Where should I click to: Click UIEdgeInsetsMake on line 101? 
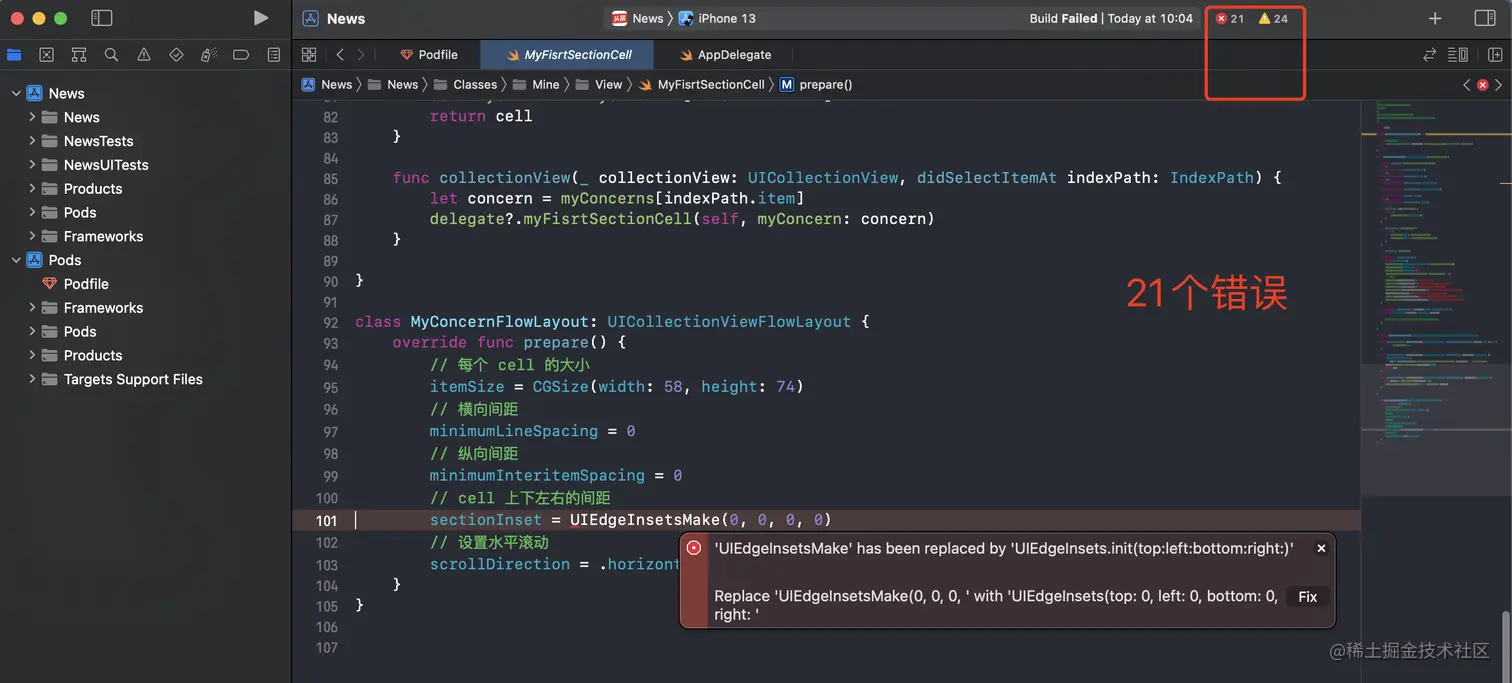[645, 520]
